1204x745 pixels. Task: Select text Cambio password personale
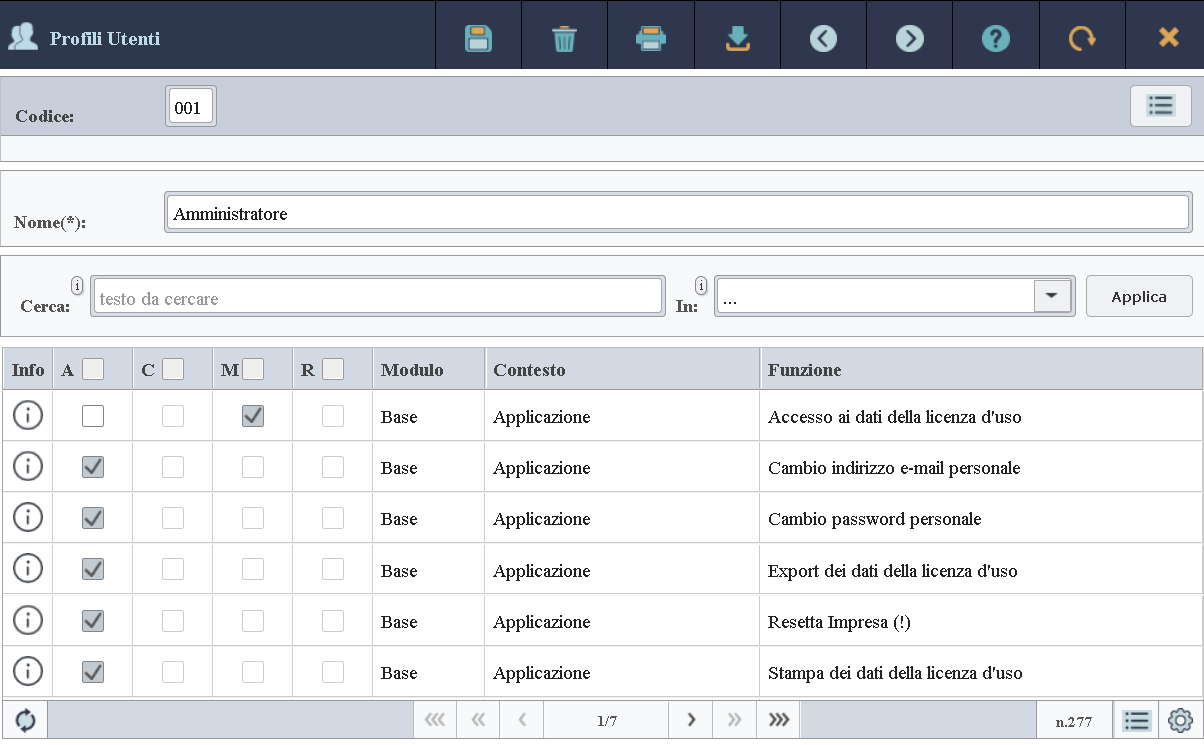click(874, 519)
